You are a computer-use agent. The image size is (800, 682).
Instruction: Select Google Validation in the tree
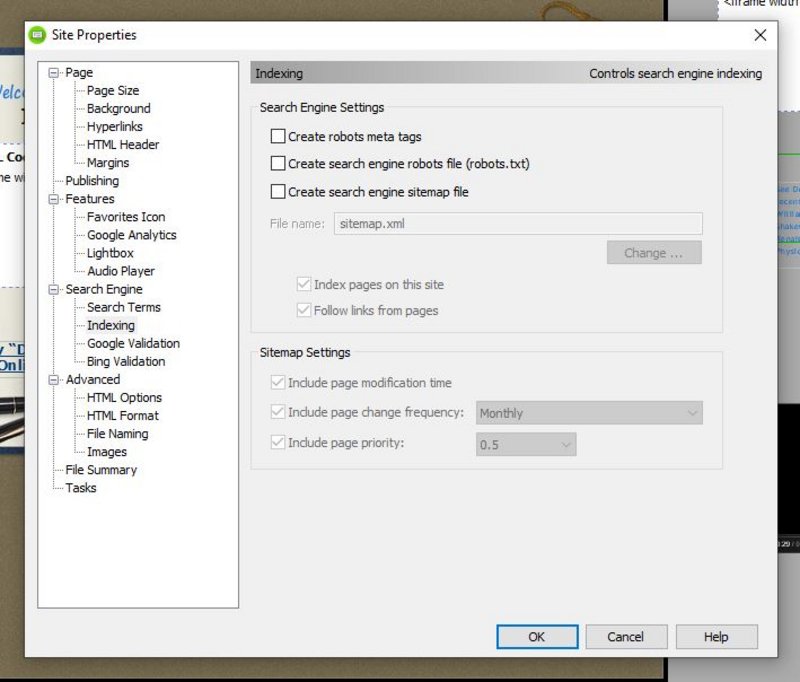coord(133,343)
